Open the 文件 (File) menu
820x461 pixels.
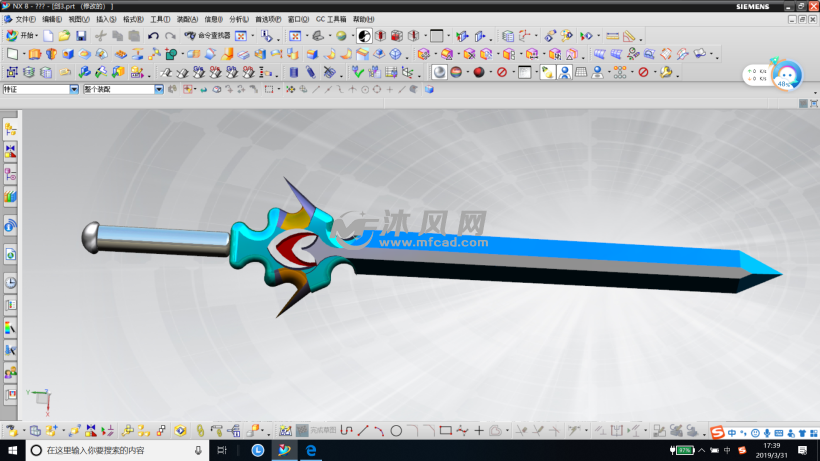tap(25, 19)
